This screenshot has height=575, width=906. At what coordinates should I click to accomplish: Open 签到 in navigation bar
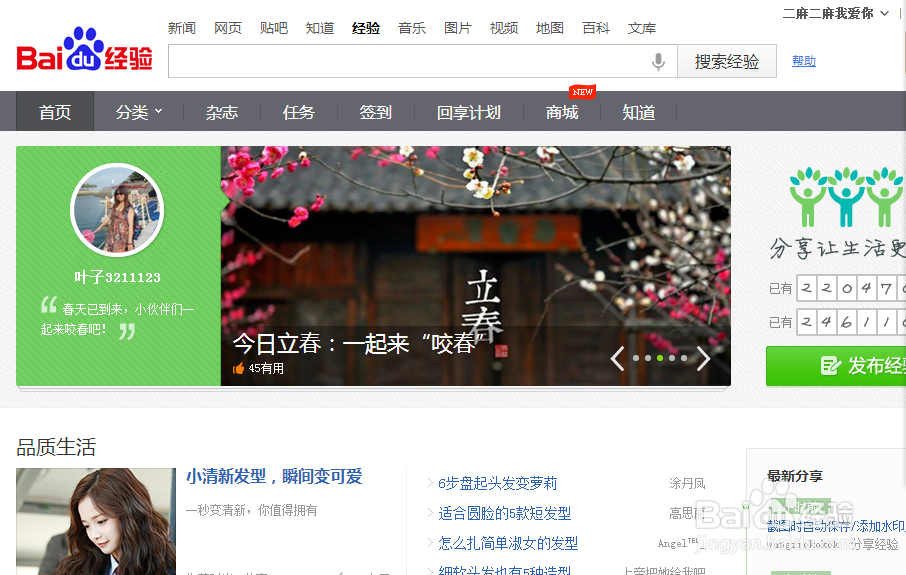tap(376, 112)
